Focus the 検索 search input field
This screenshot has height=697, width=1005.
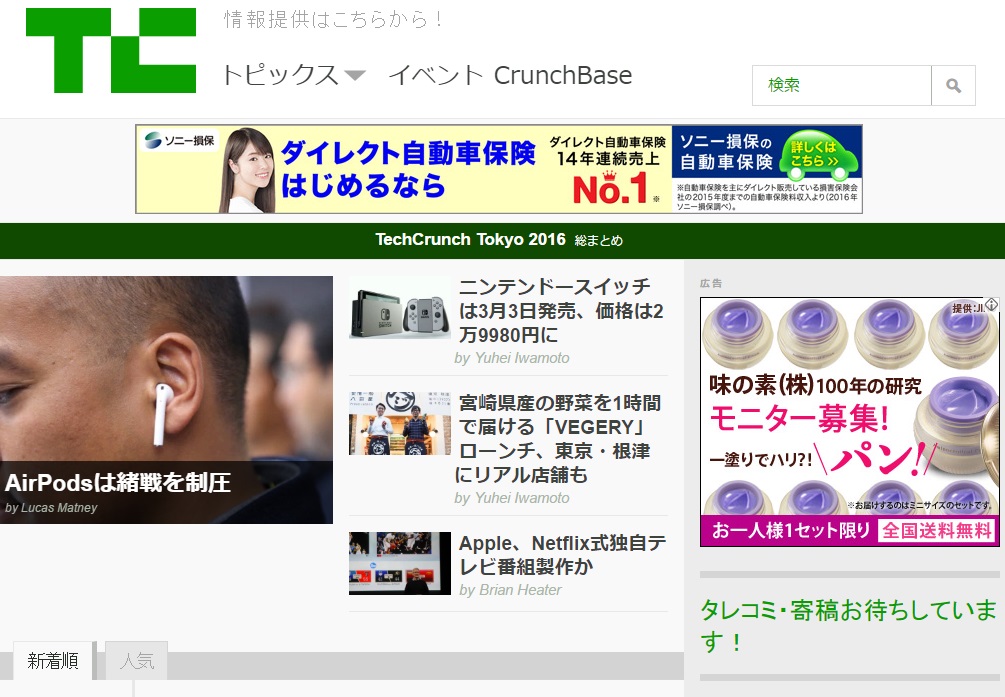[x=842, y=85]
